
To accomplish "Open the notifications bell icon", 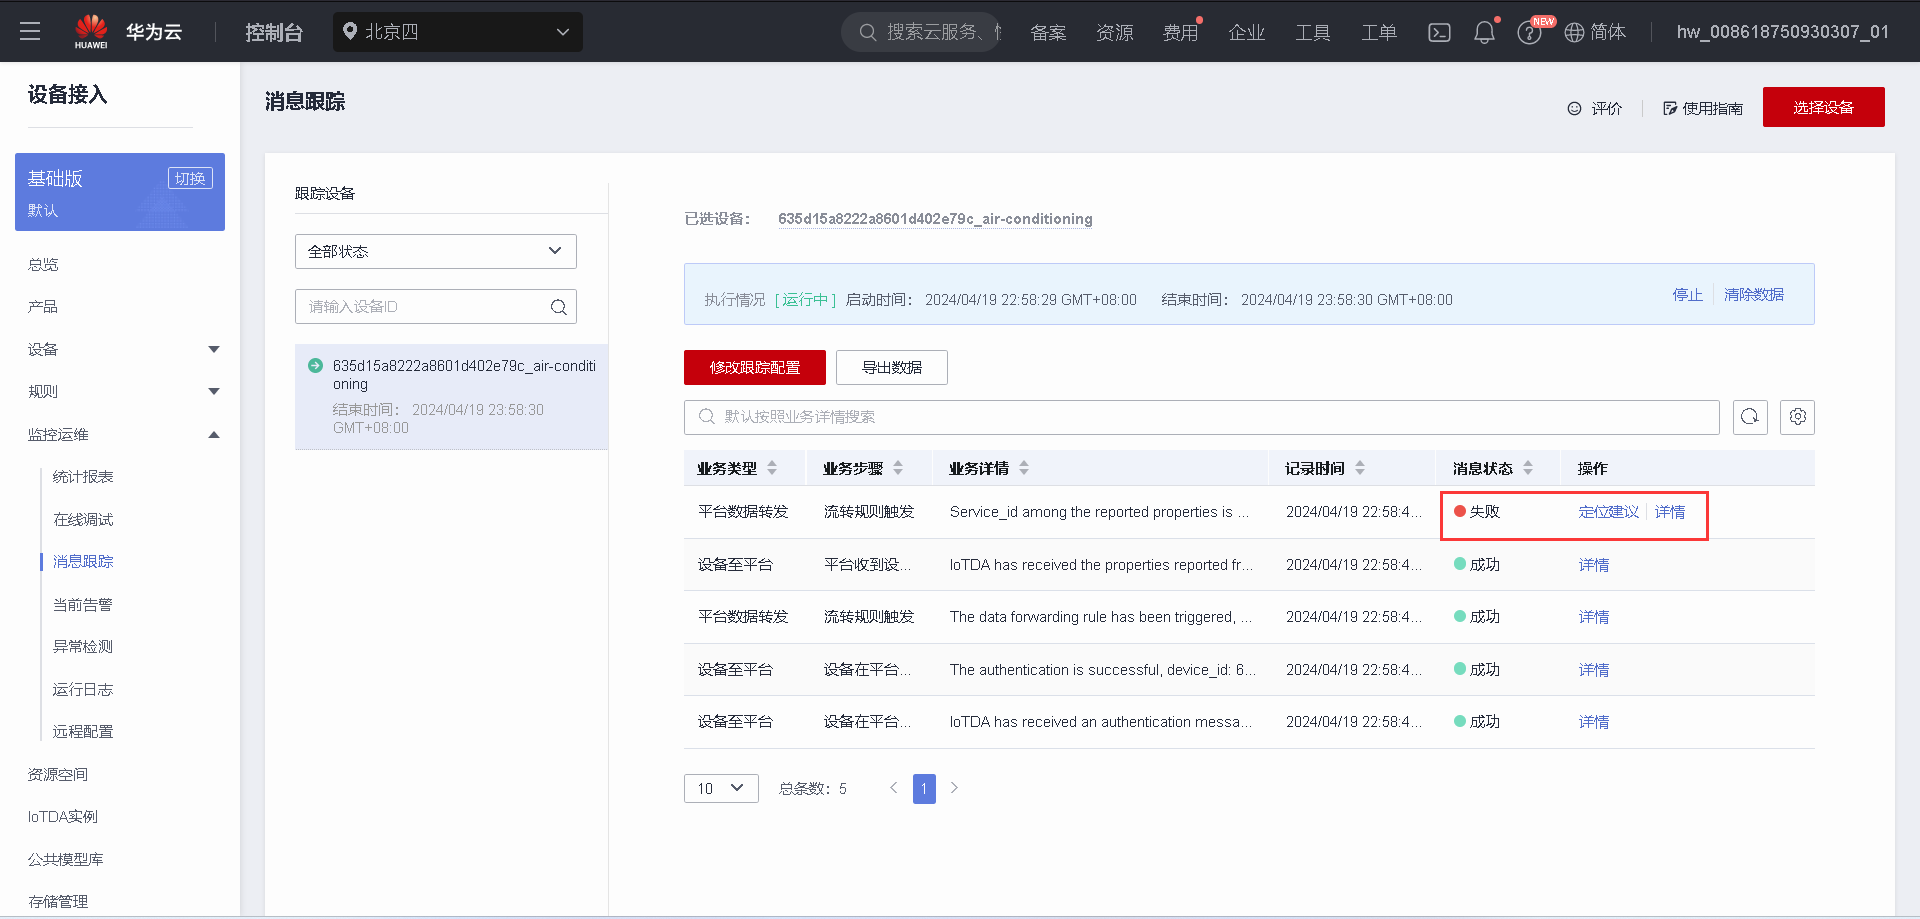I will coord(1484,32).
